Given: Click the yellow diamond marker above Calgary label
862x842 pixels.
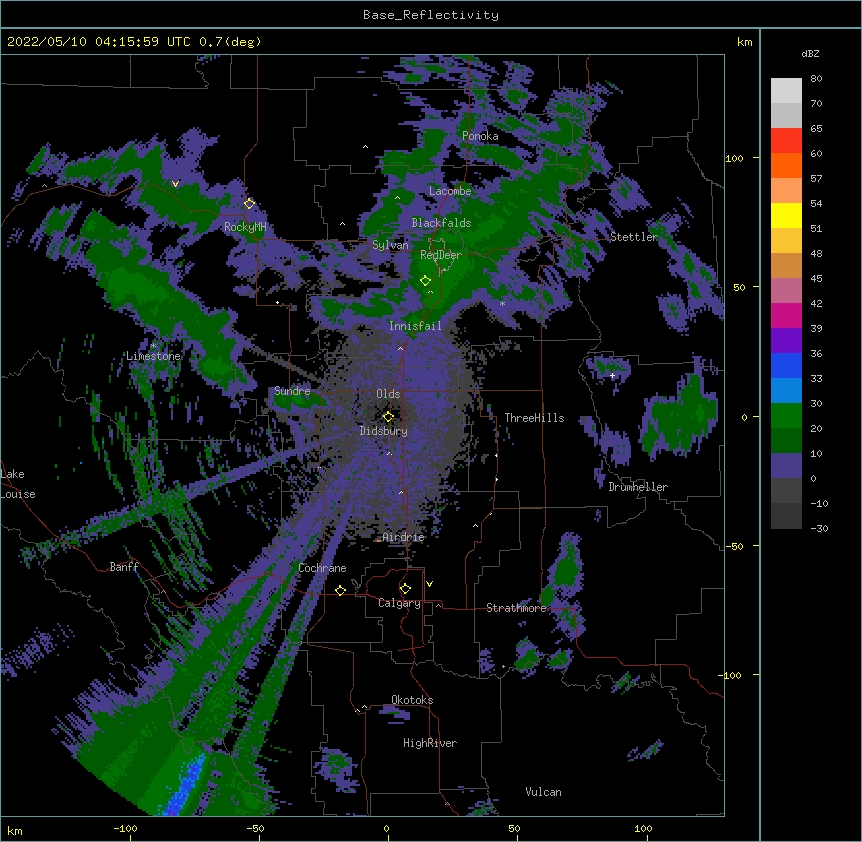Looking at the screenshot, I should point(405,589).
